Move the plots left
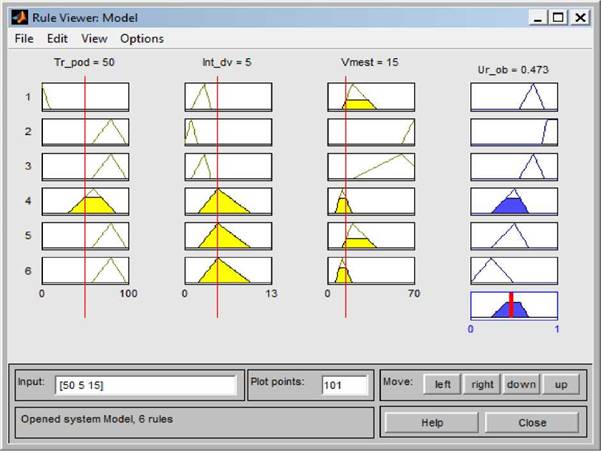 coord(443,384)
